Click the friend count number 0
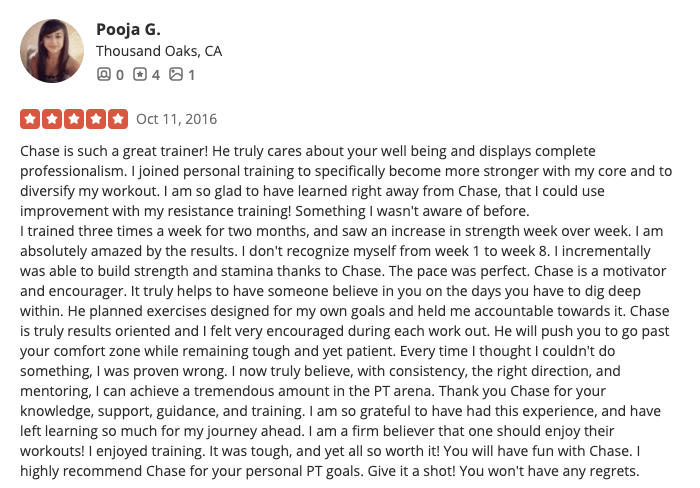Image resolution: width=700 pixels, height=488 pixels. pos(120,75)
